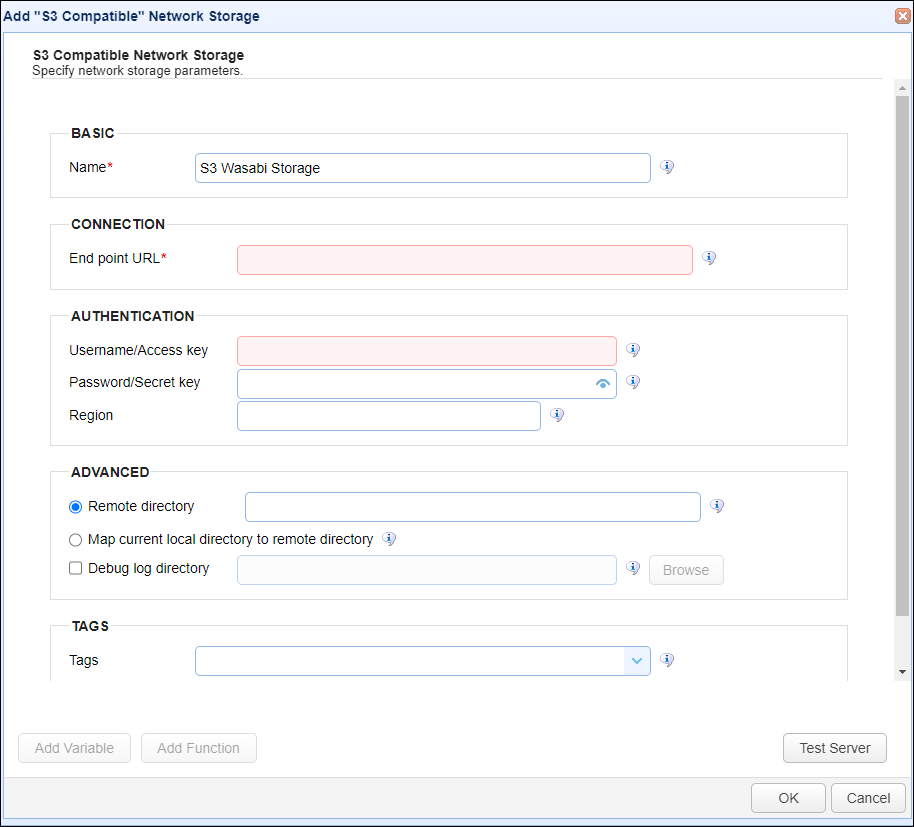Click info icon next to Tags dropdown
This screenshot has height=827, width=914.
coord(667,660)
